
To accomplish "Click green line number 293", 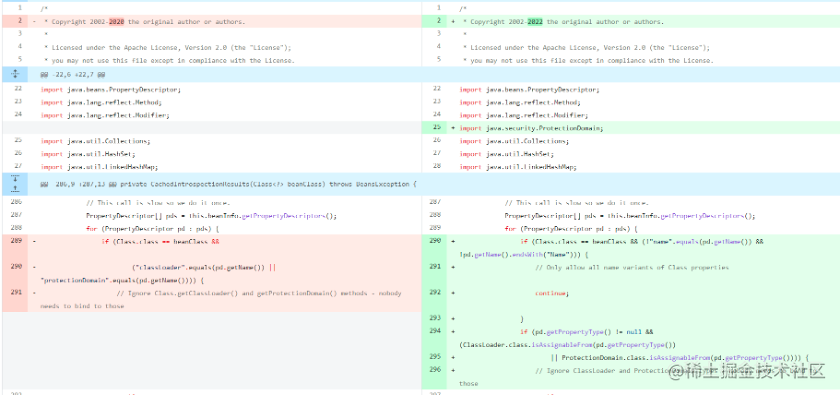I will pos(436,318).
